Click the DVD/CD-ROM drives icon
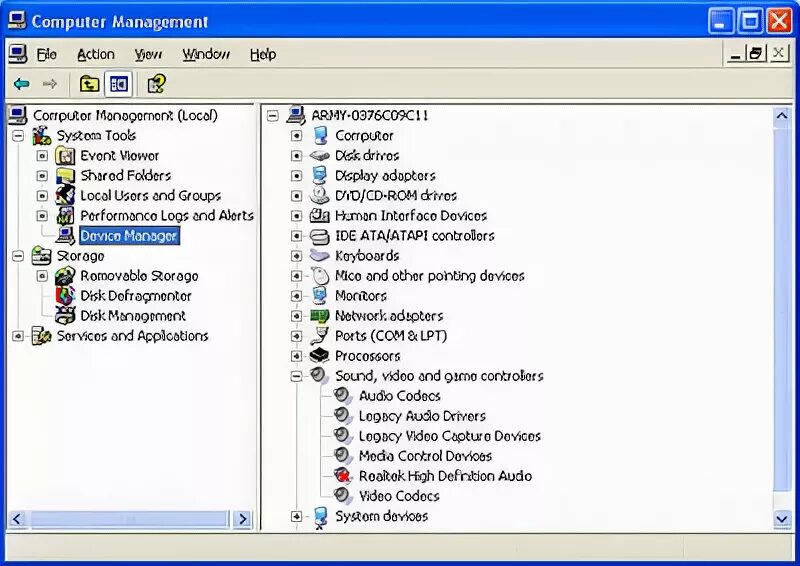Image resolution: width=800 pixels, height=566 pixels. click(x=319, y=195)
